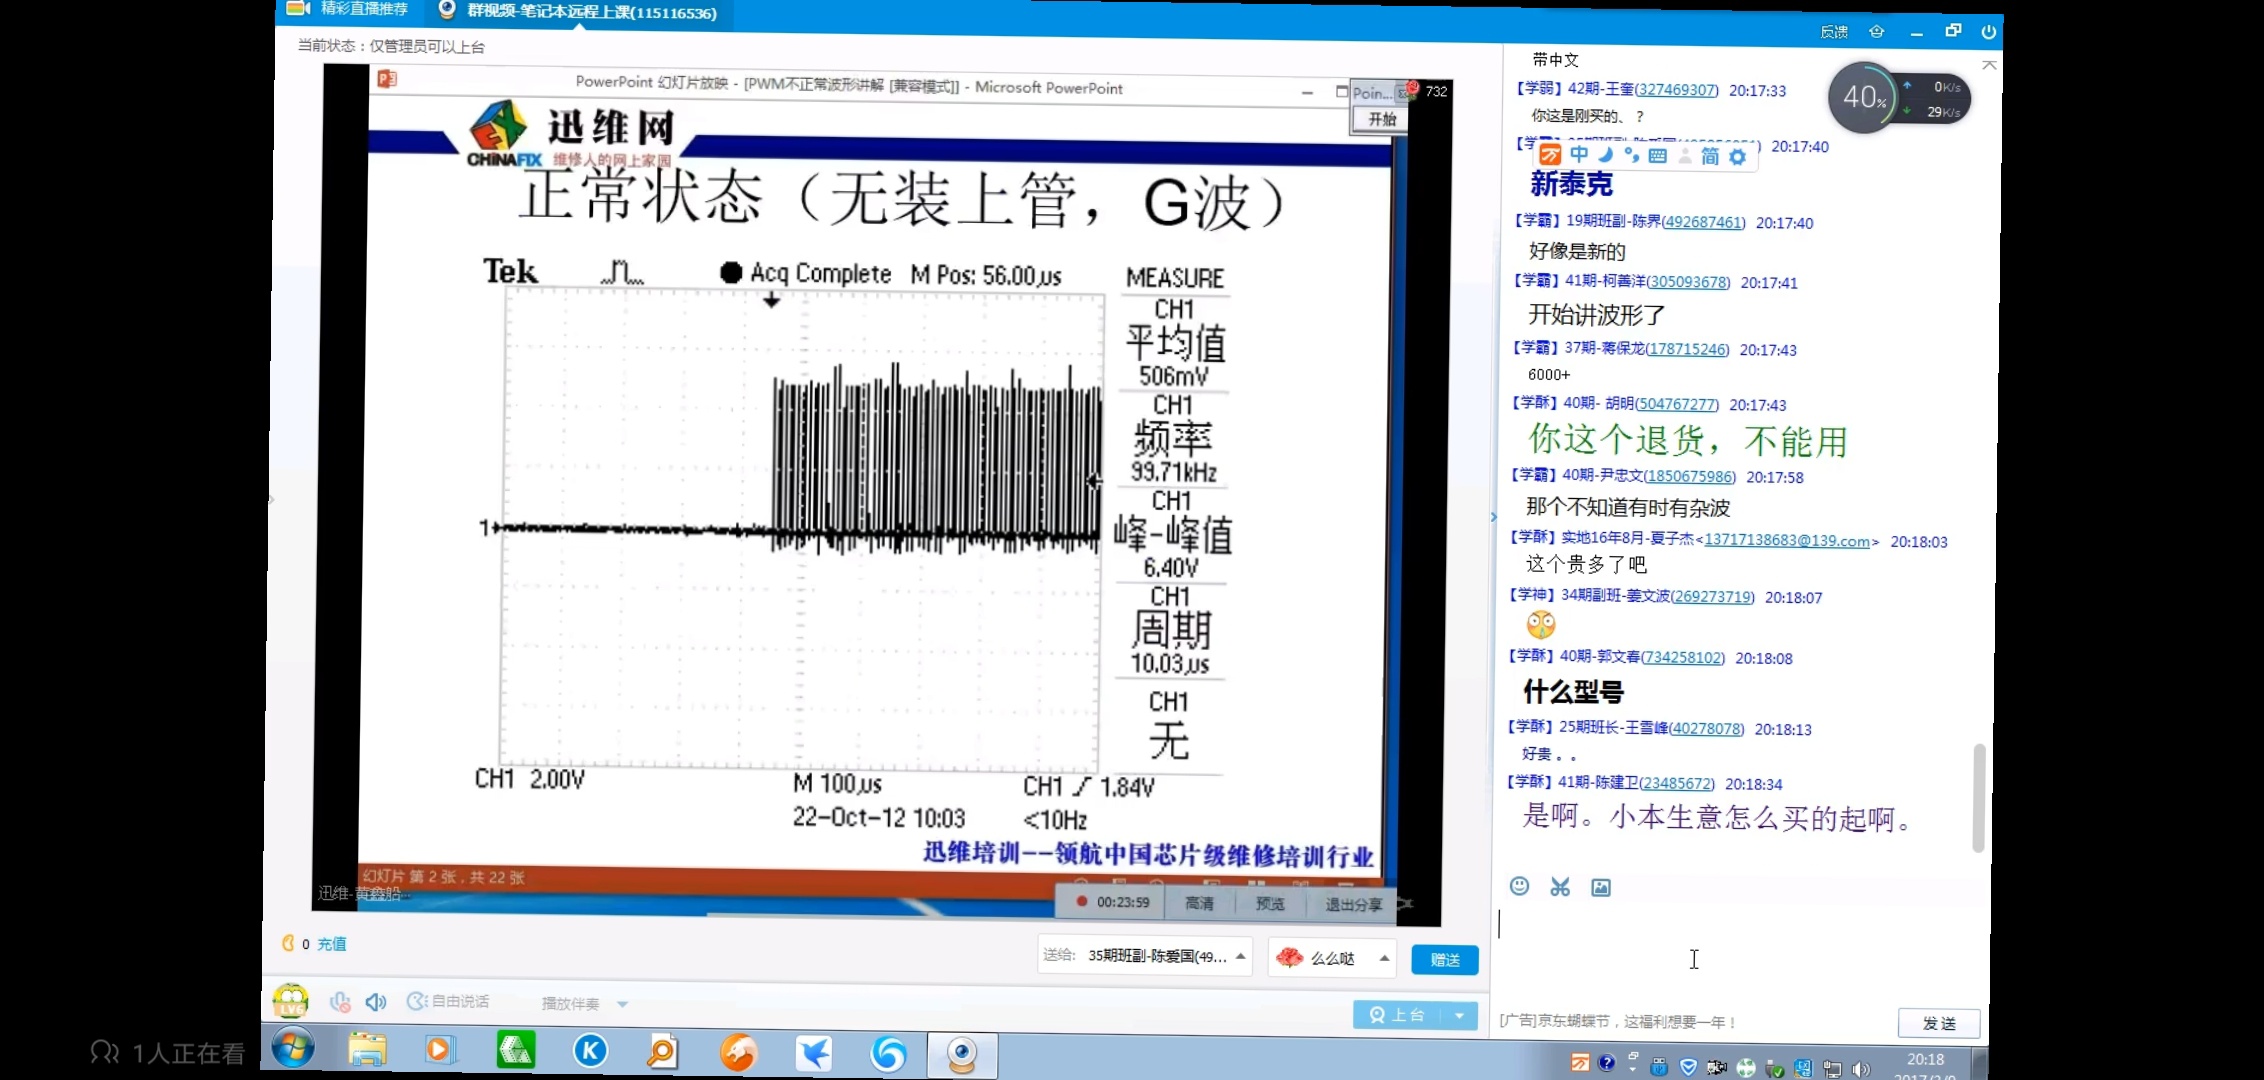The image size is (2264, 1080).
Task: Open the 么么哒 gift type dropdown
Action: (x=1384, y=958)
